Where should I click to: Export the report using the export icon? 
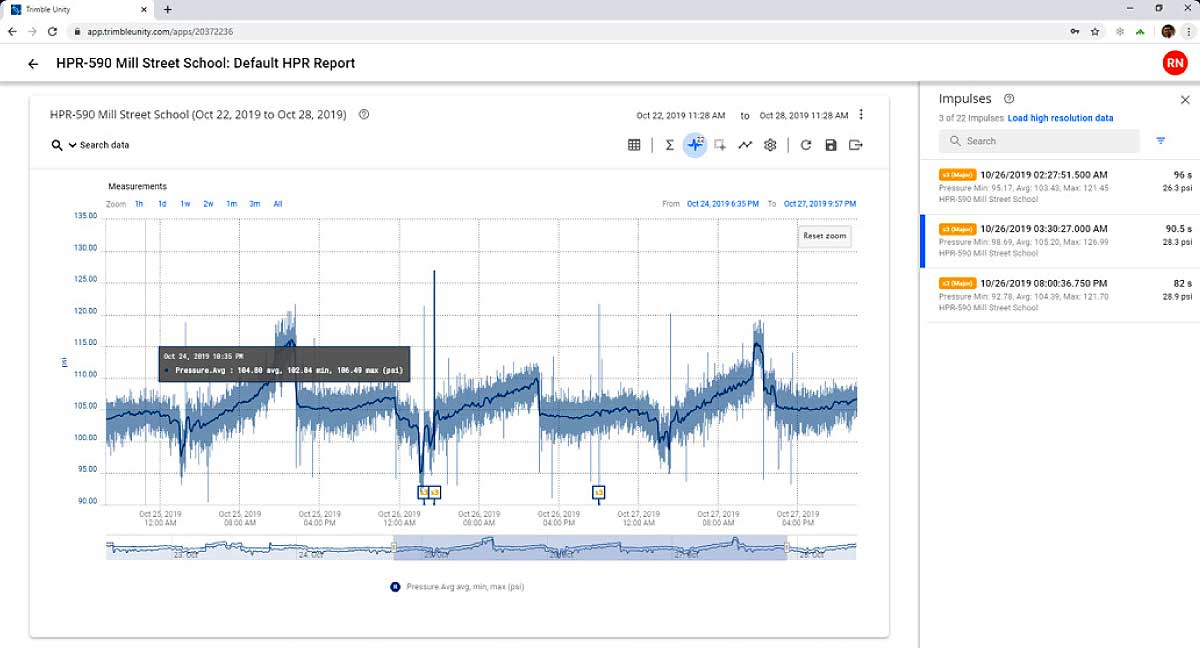(x=856, y=145)
